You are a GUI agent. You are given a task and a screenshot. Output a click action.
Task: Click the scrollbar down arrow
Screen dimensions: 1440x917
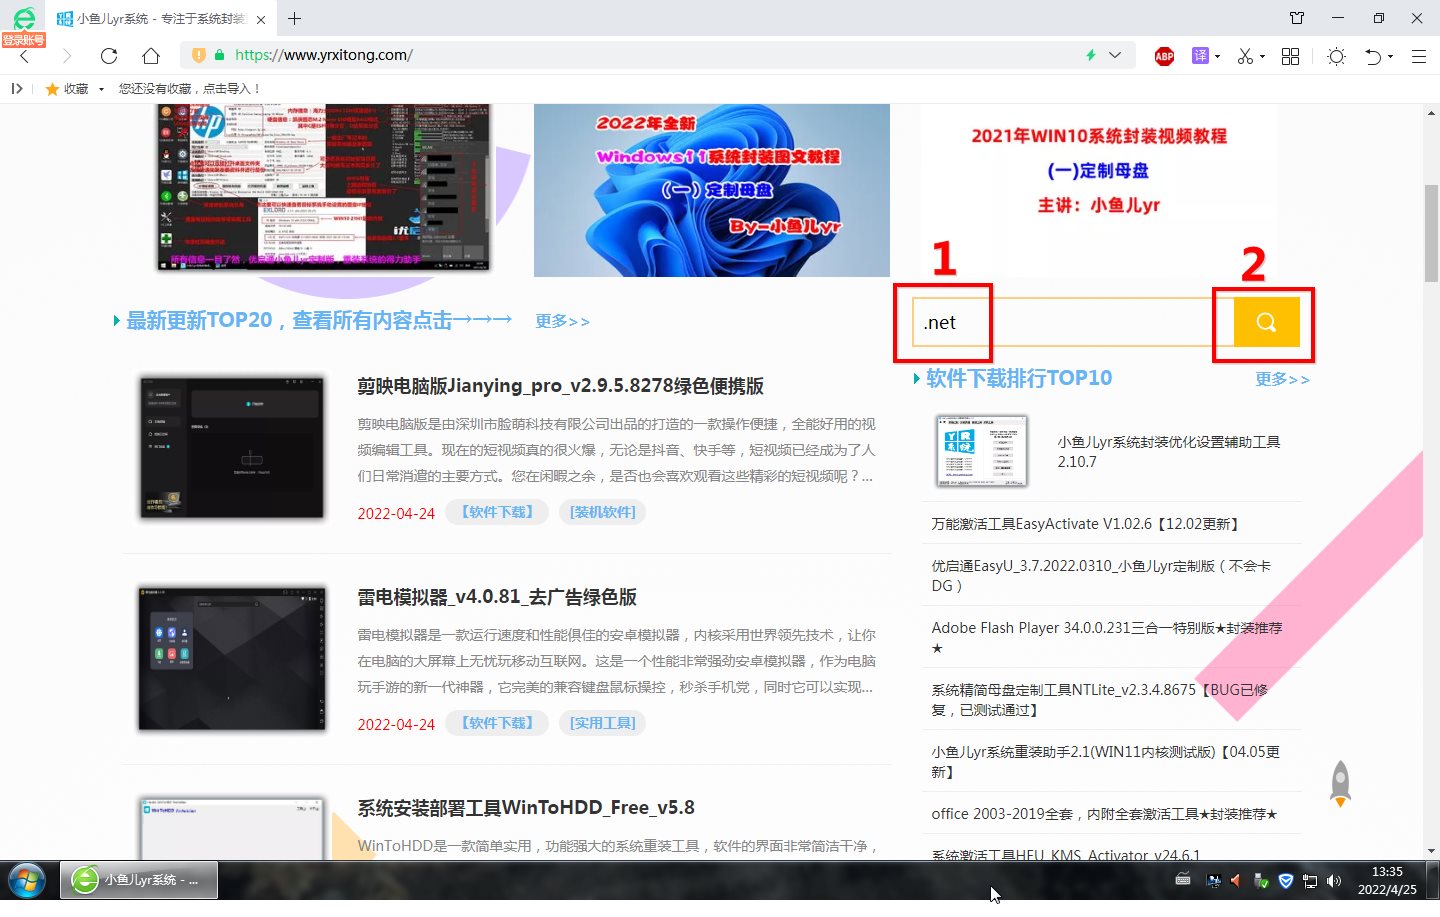[x=1431, y=851]
